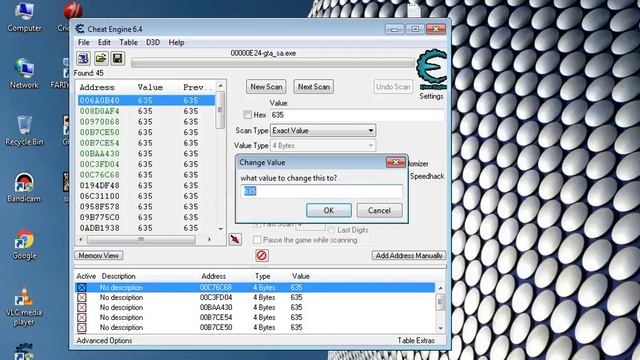Click Add Address Manually button
640x360 pixels.
(x=409, y=256)
